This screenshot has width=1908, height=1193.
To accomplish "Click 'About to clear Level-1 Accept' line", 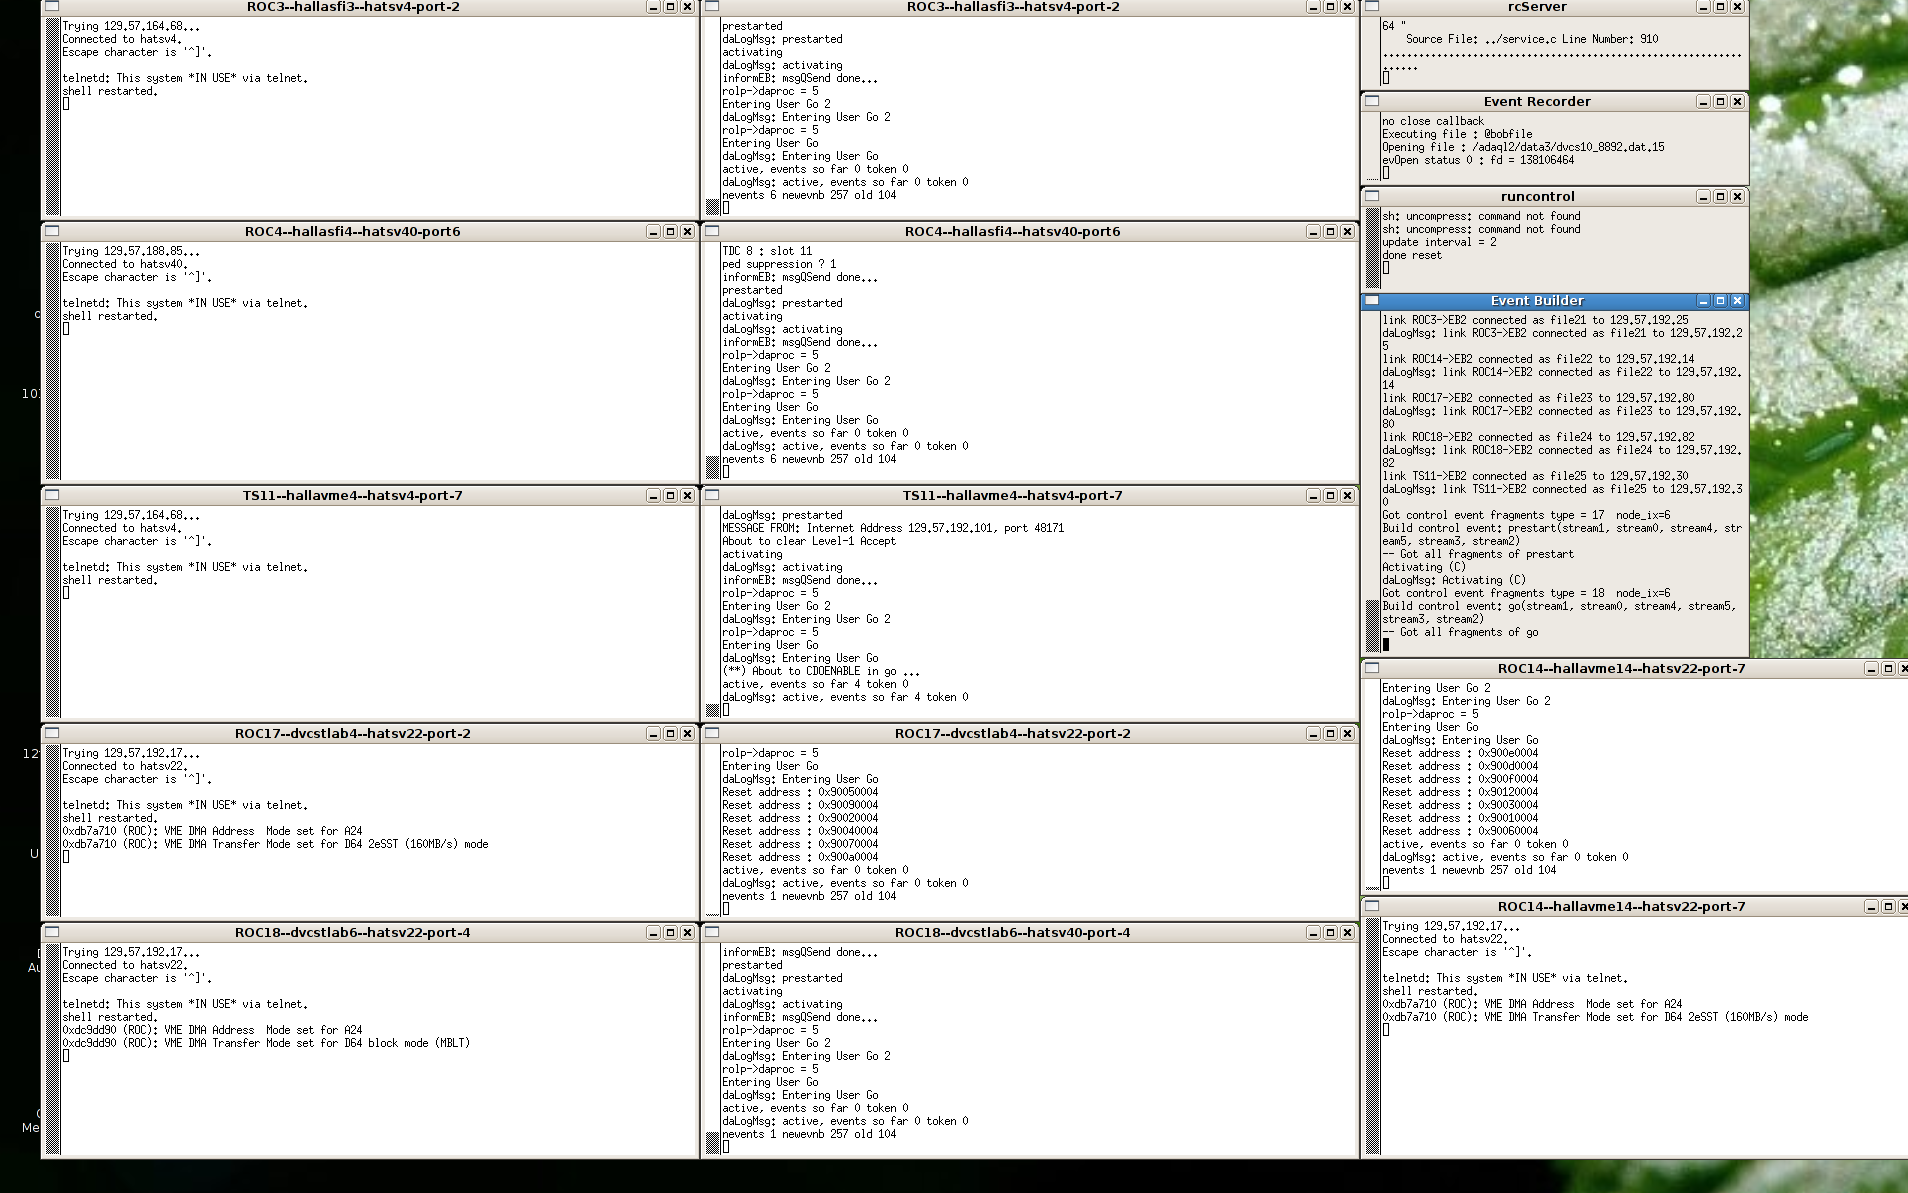I will tap(809, 541).
